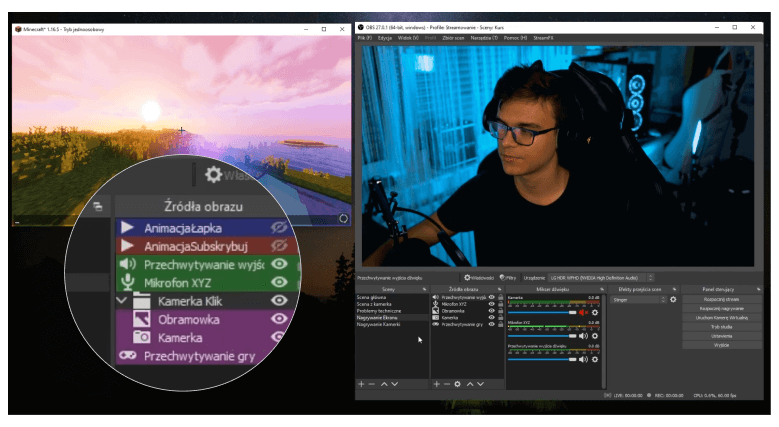Collapse the Kamerka Klik group
The image size is (779, 427).
click(122, 300)
